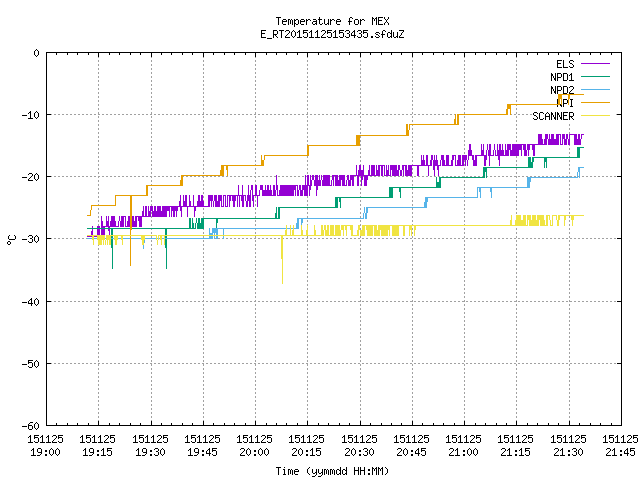The width and height of the screenshot is (640, 480).
Task: Click the x-axis tick label 20:45
Action: click(x=411, y=452)
